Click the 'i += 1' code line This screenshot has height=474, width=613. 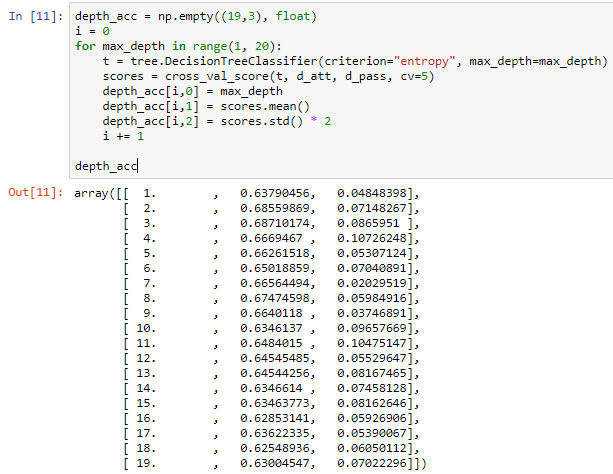point(123,136)
